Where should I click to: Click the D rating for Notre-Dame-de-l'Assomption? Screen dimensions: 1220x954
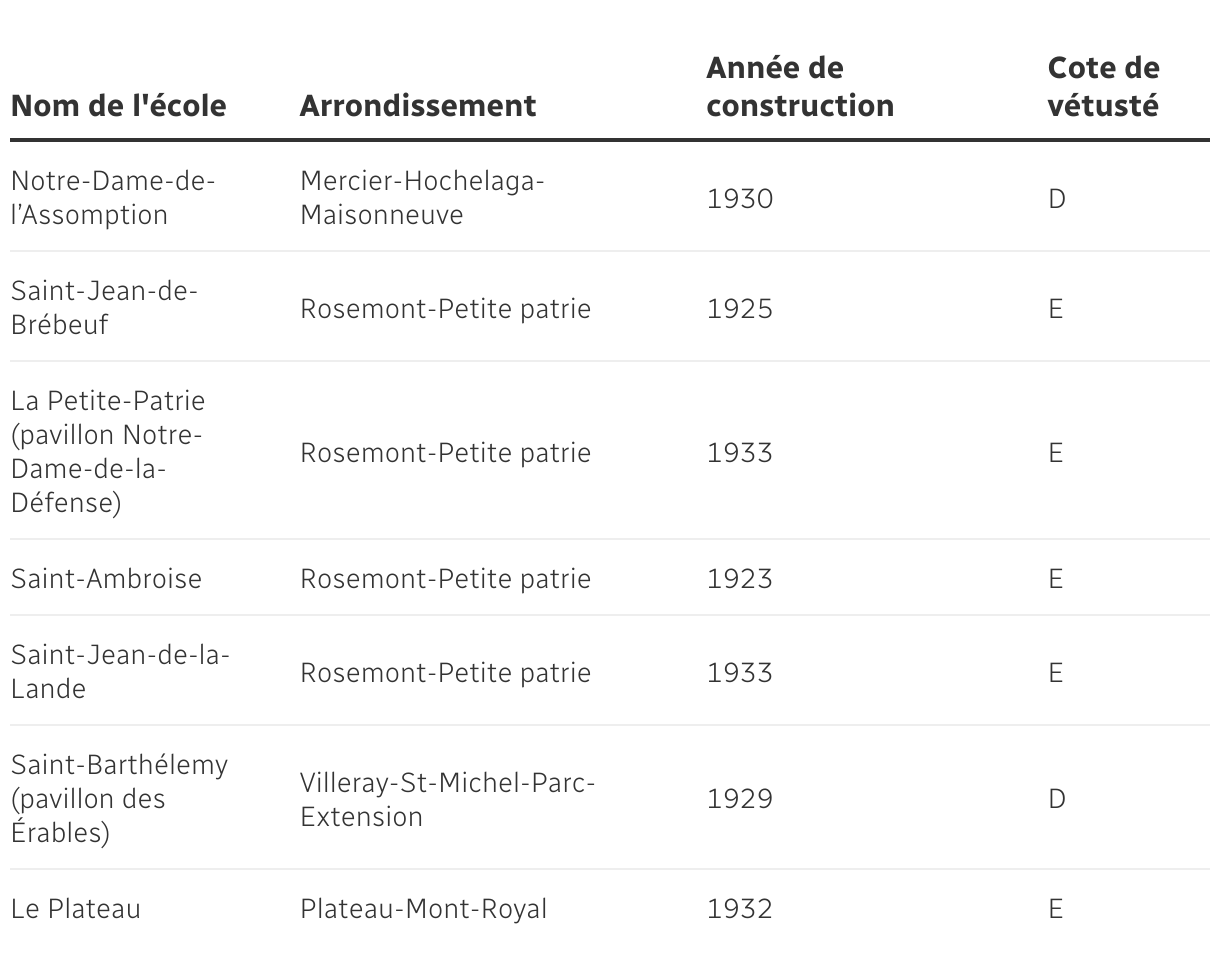click(1057, 199)
